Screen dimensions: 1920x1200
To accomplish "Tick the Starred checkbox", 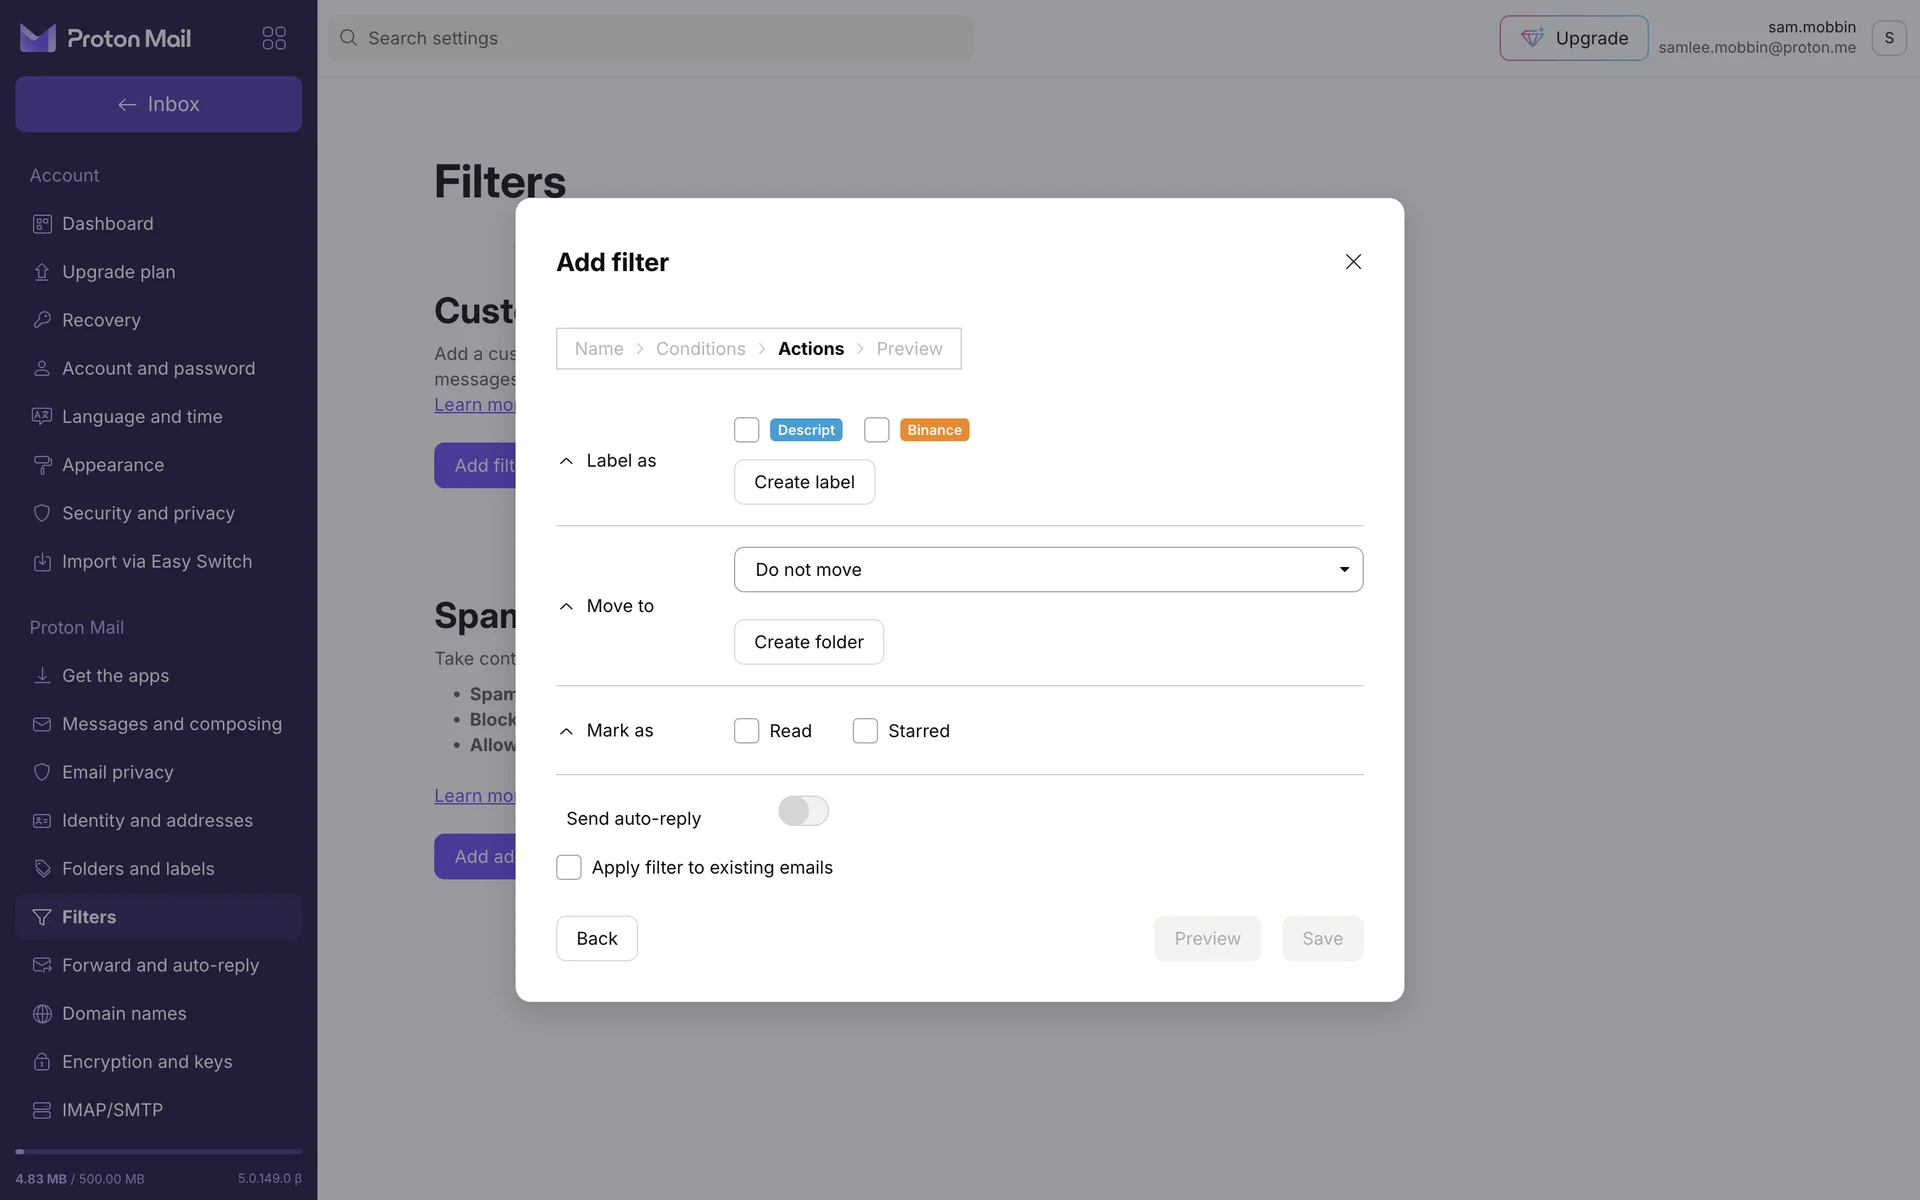I will (865, 731).
